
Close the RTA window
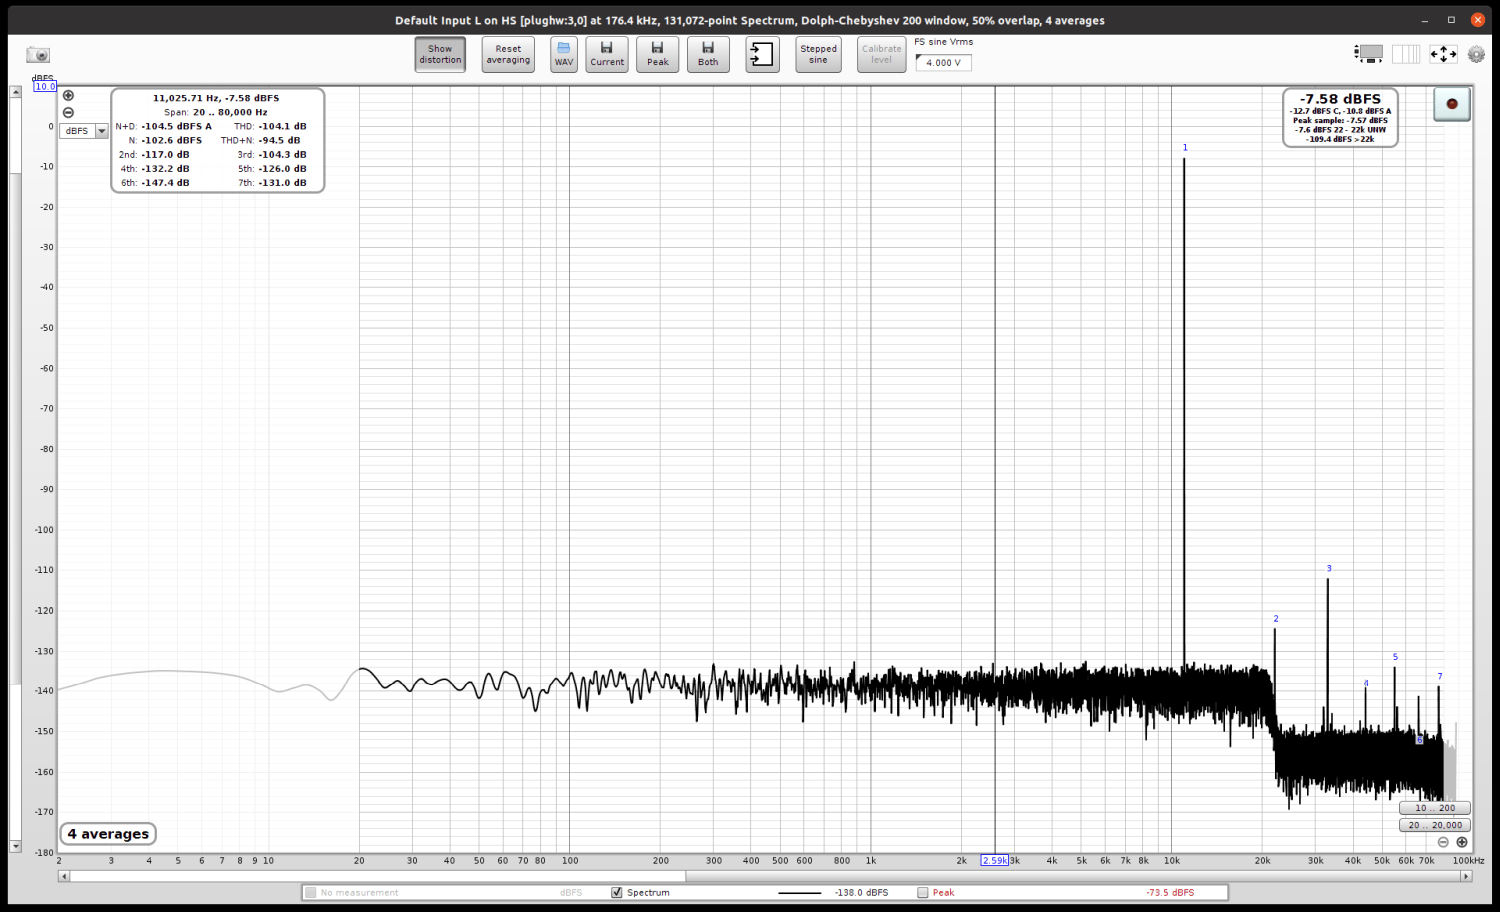1478,20
